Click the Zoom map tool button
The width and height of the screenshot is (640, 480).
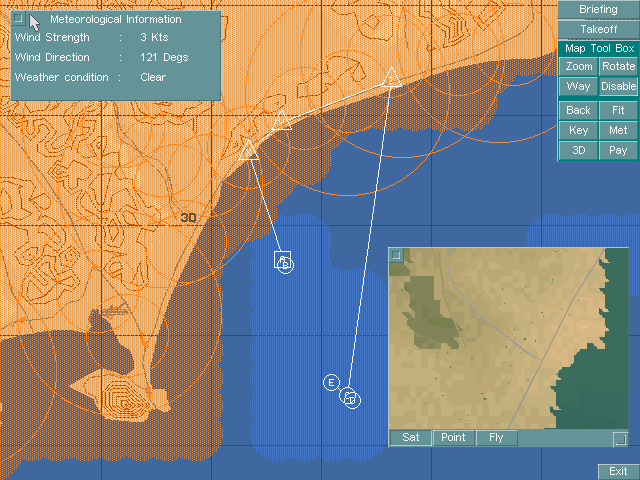pos(578,67)
